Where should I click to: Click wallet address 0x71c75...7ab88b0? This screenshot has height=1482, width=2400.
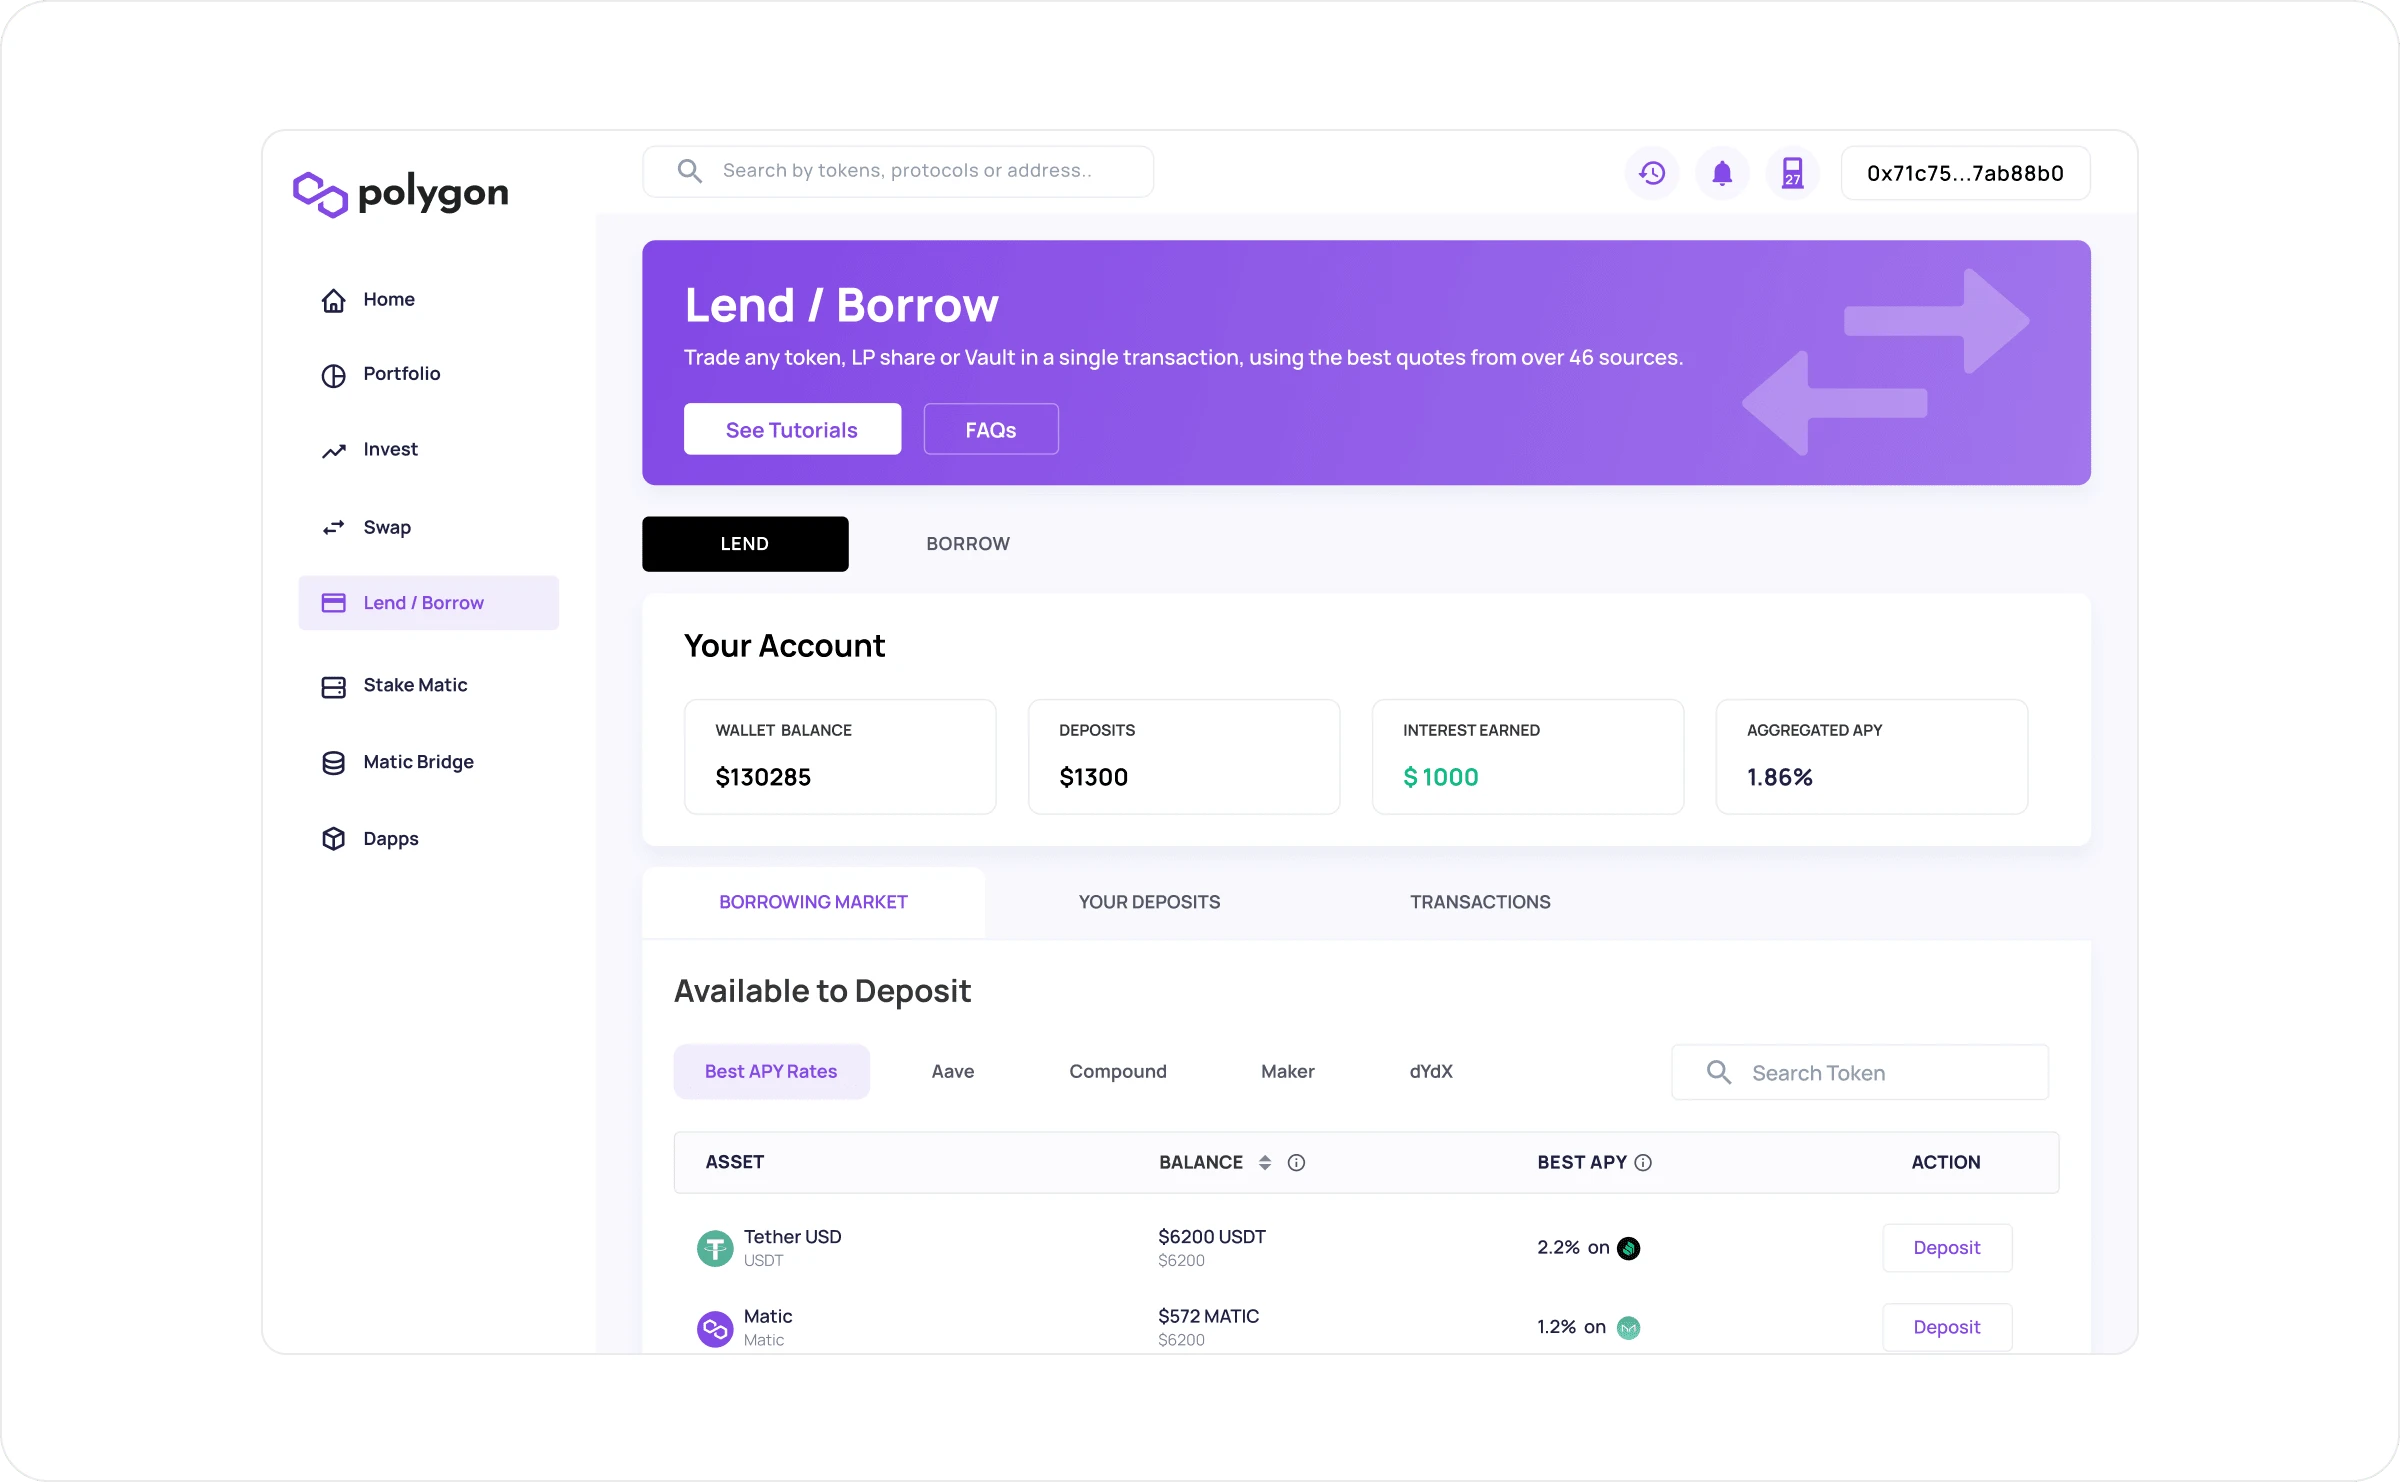pos(1965,173)
